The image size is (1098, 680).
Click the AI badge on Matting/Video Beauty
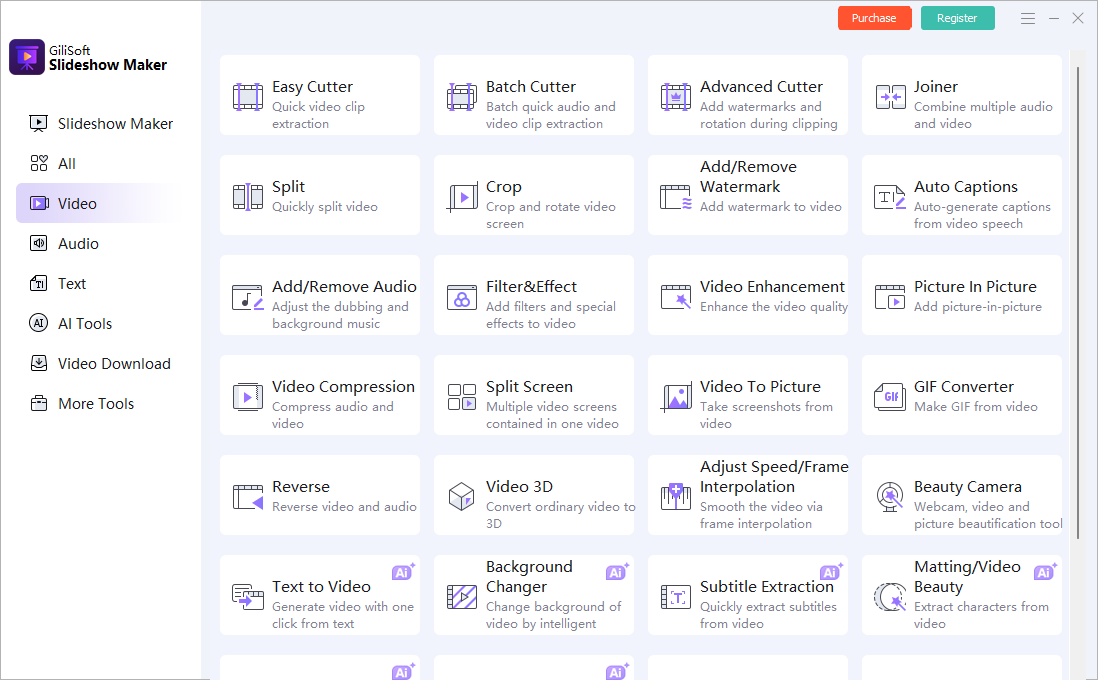coord(1046,571)
